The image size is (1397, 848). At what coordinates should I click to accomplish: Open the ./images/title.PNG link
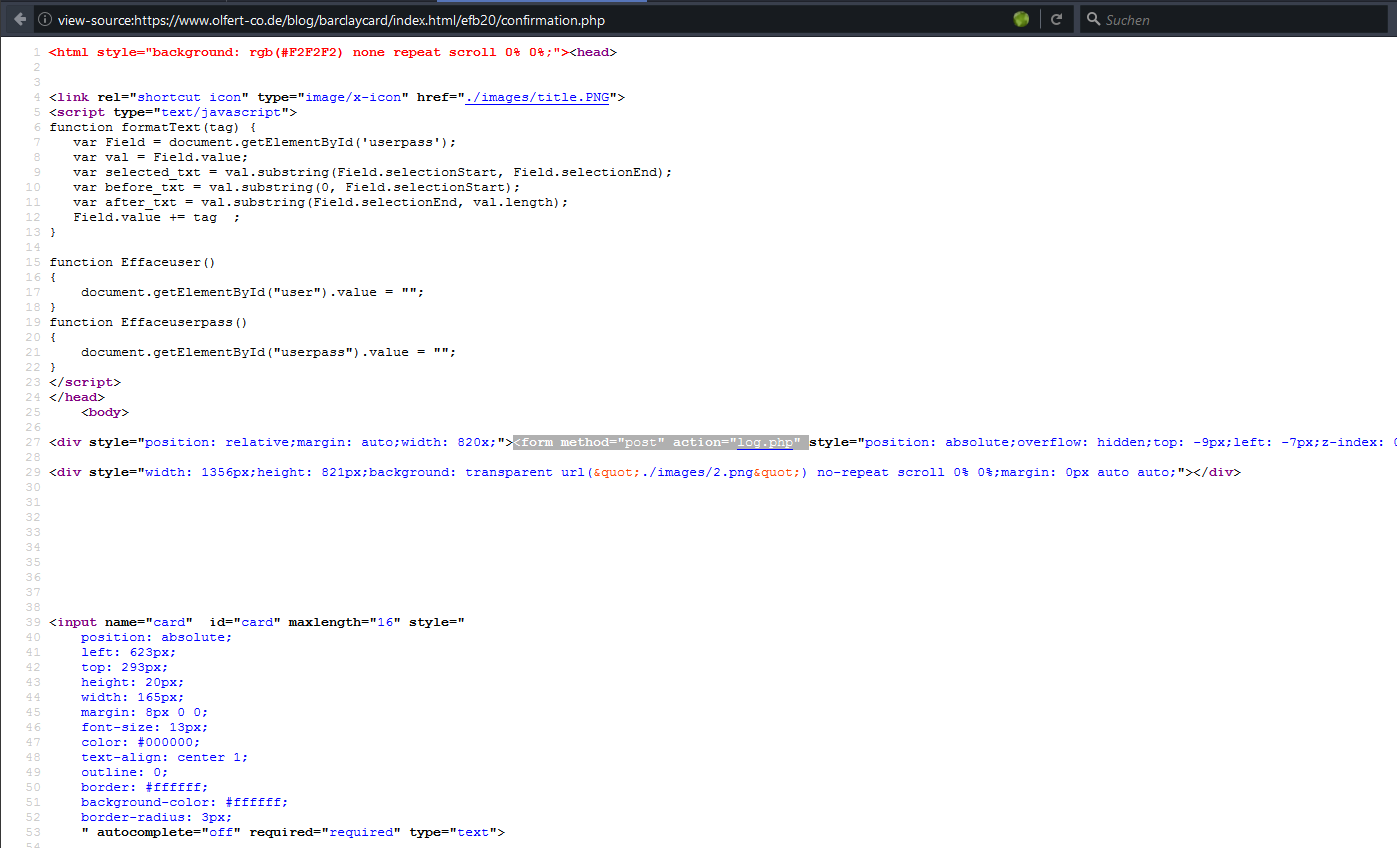pos(537,97)
